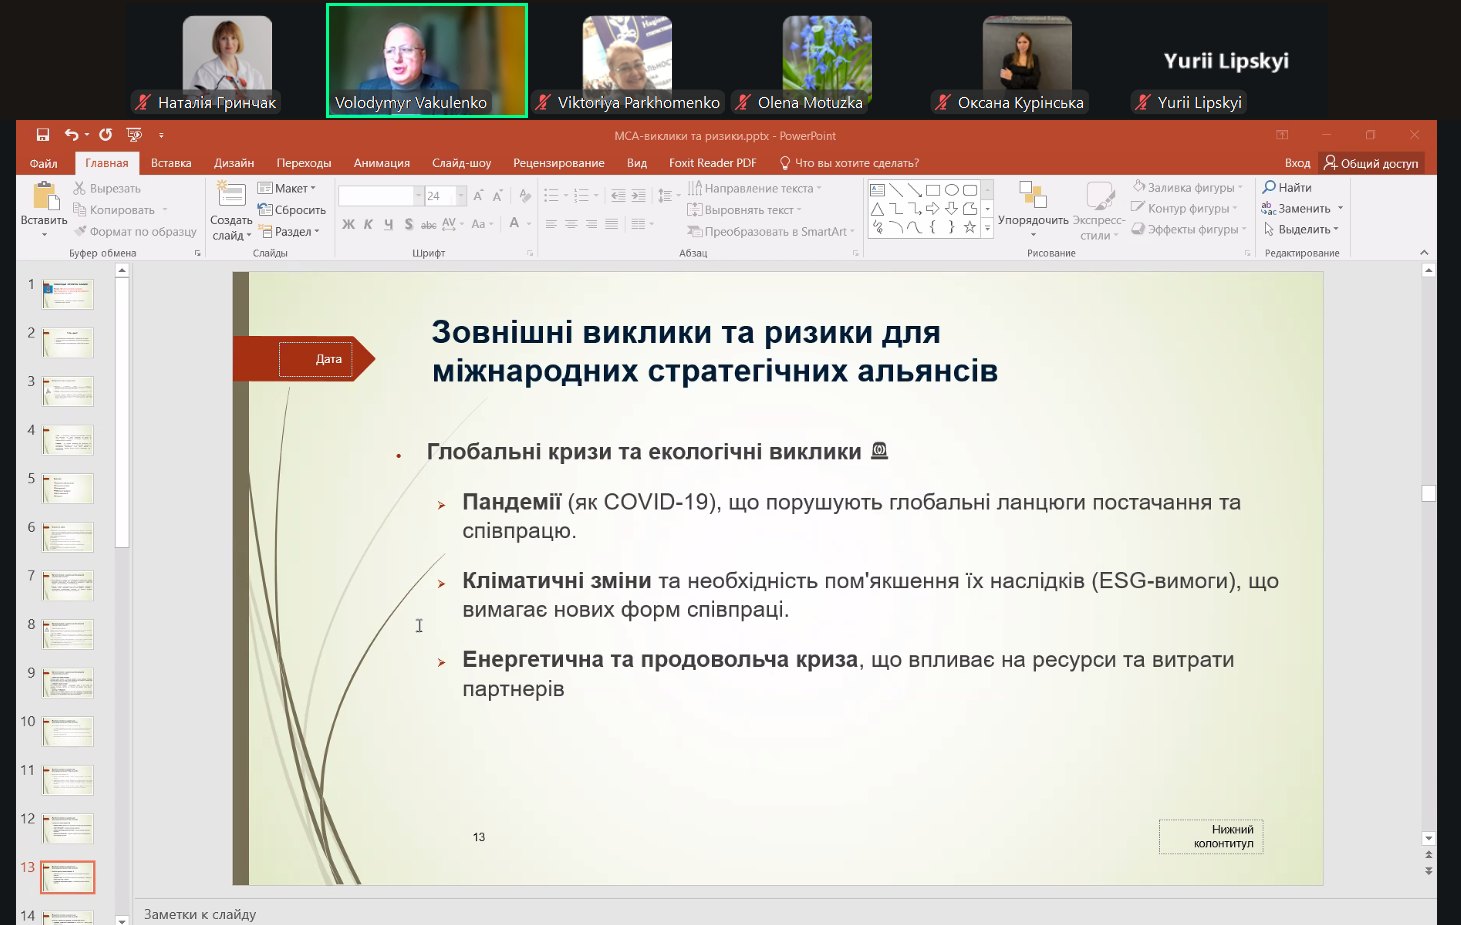
Task: Reset slide with Сбросить icon
Action: (x=265, y=210)
